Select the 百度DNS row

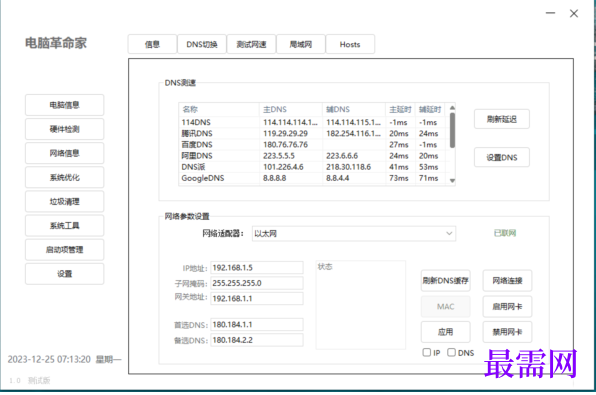click(314, 145)
